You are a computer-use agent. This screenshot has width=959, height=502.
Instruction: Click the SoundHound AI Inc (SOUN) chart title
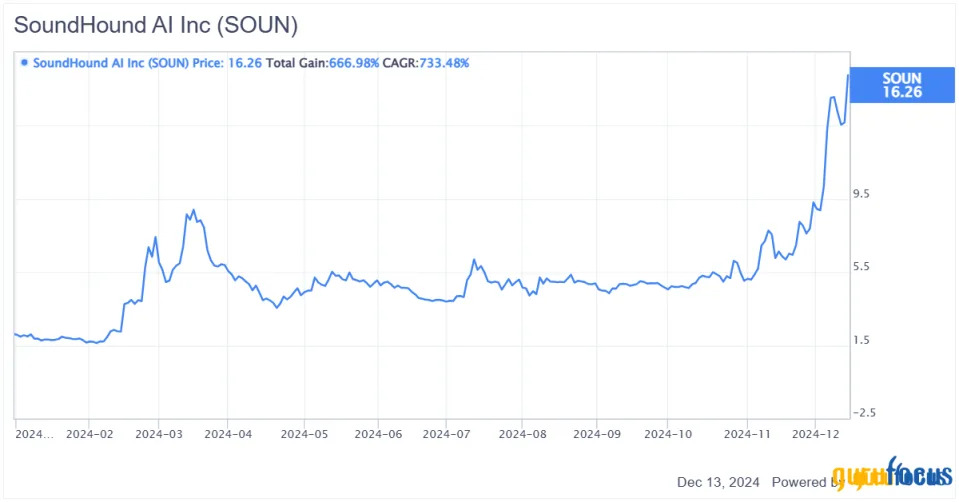coord(156,25)
